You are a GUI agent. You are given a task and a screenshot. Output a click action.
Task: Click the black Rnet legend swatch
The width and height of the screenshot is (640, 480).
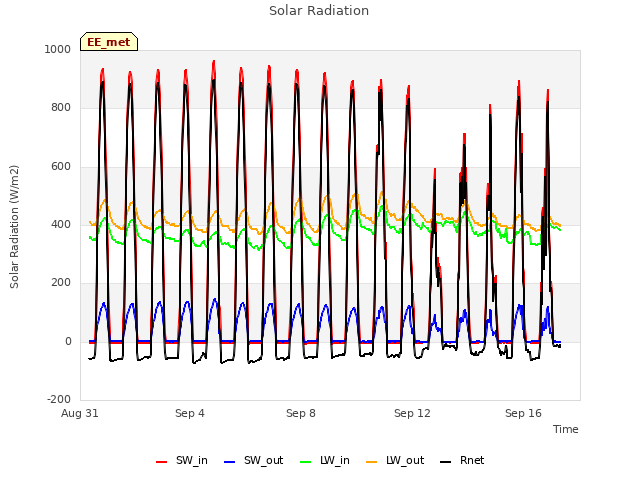pyautogui.click(x=446, y=462)
